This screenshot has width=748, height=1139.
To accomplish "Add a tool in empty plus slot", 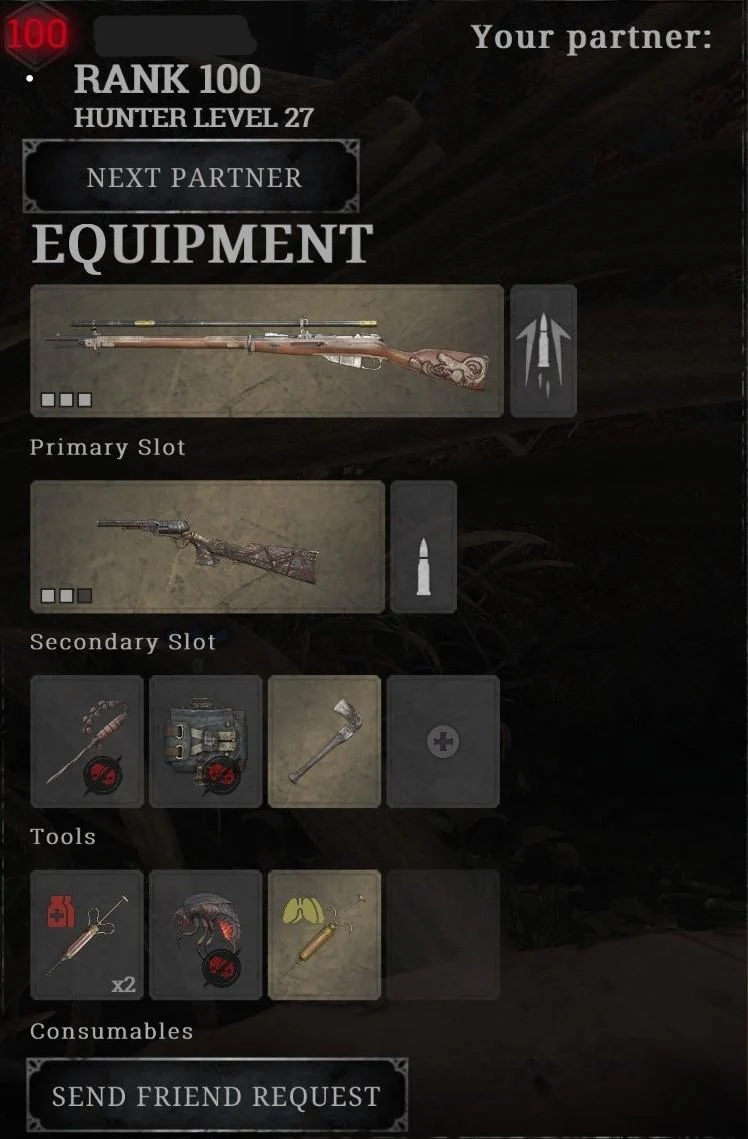I will 443,742.
